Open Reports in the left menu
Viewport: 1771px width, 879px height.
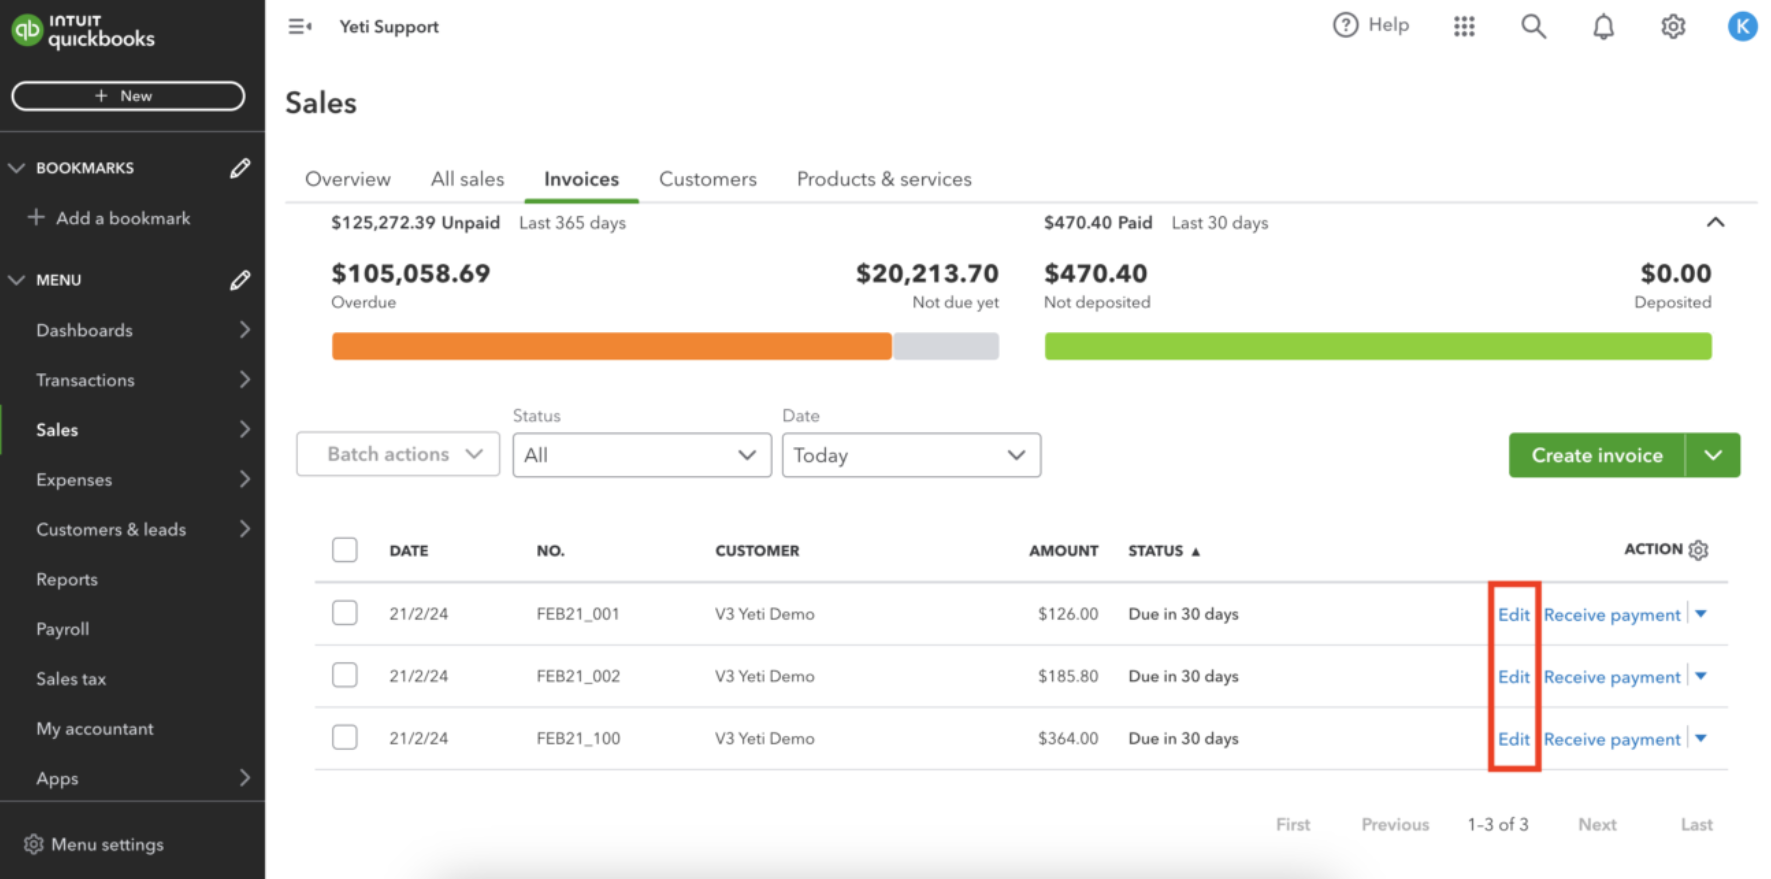coord(67,580)
